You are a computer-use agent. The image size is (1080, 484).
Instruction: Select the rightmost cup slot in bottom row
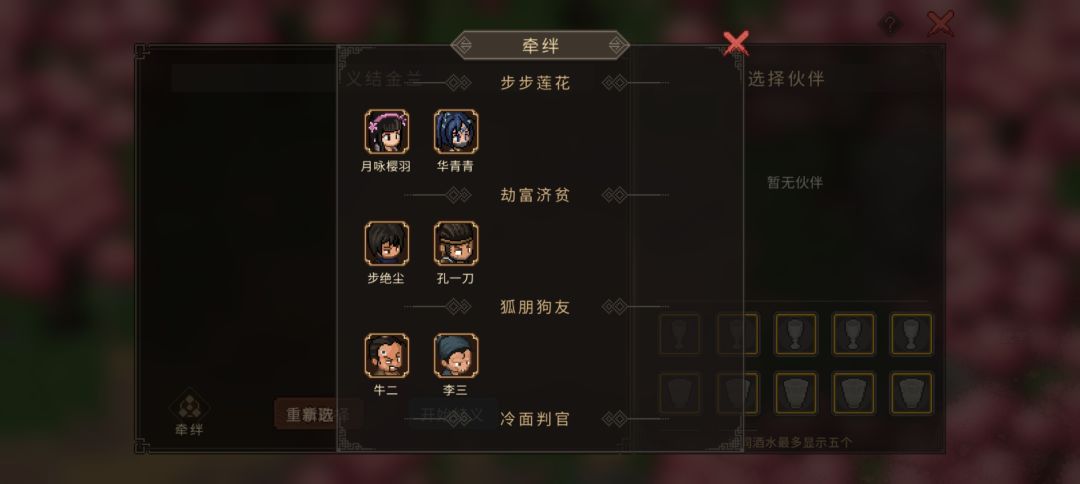coord(912,394)
